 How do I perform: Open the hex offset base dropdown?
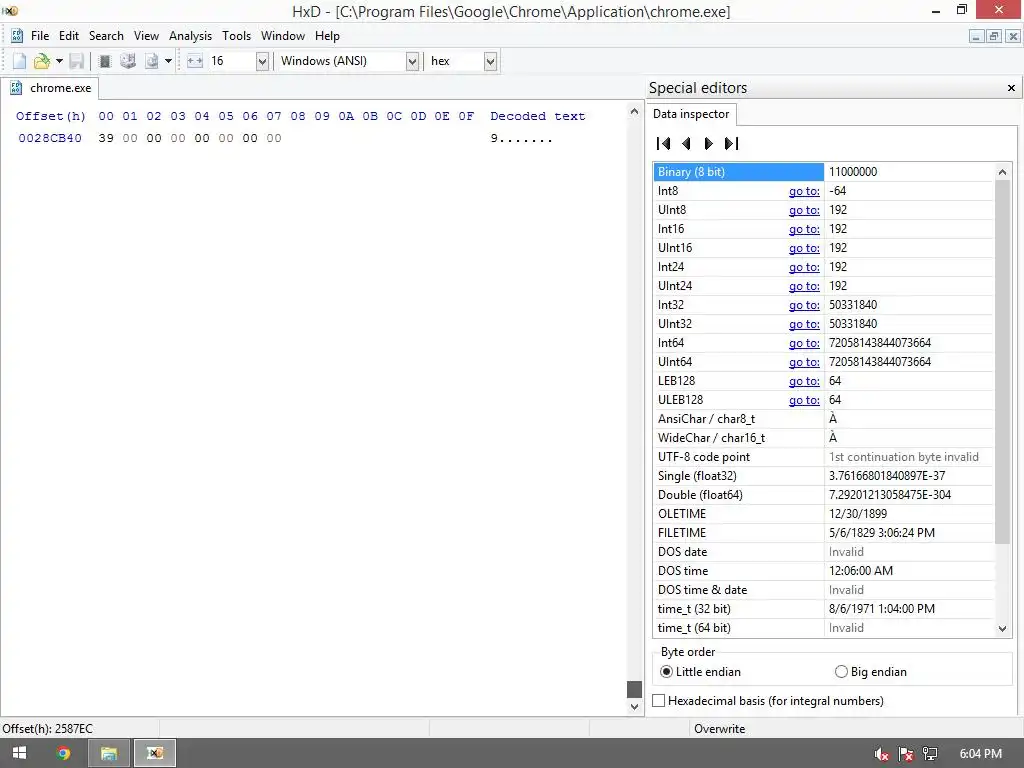[490, 61]
